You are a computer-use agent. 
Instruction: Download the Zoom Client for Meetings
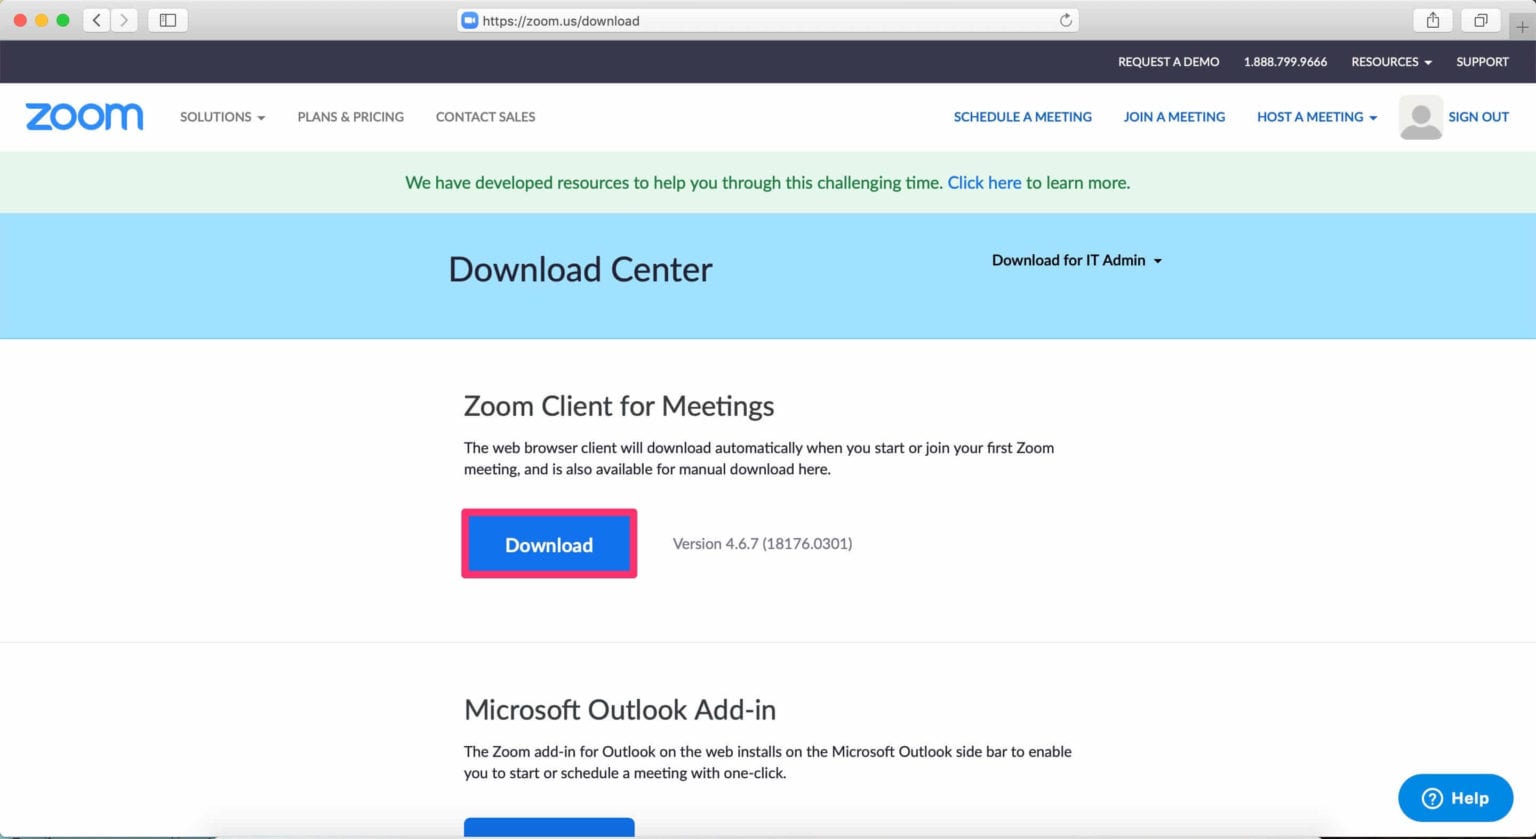[549, 545]
